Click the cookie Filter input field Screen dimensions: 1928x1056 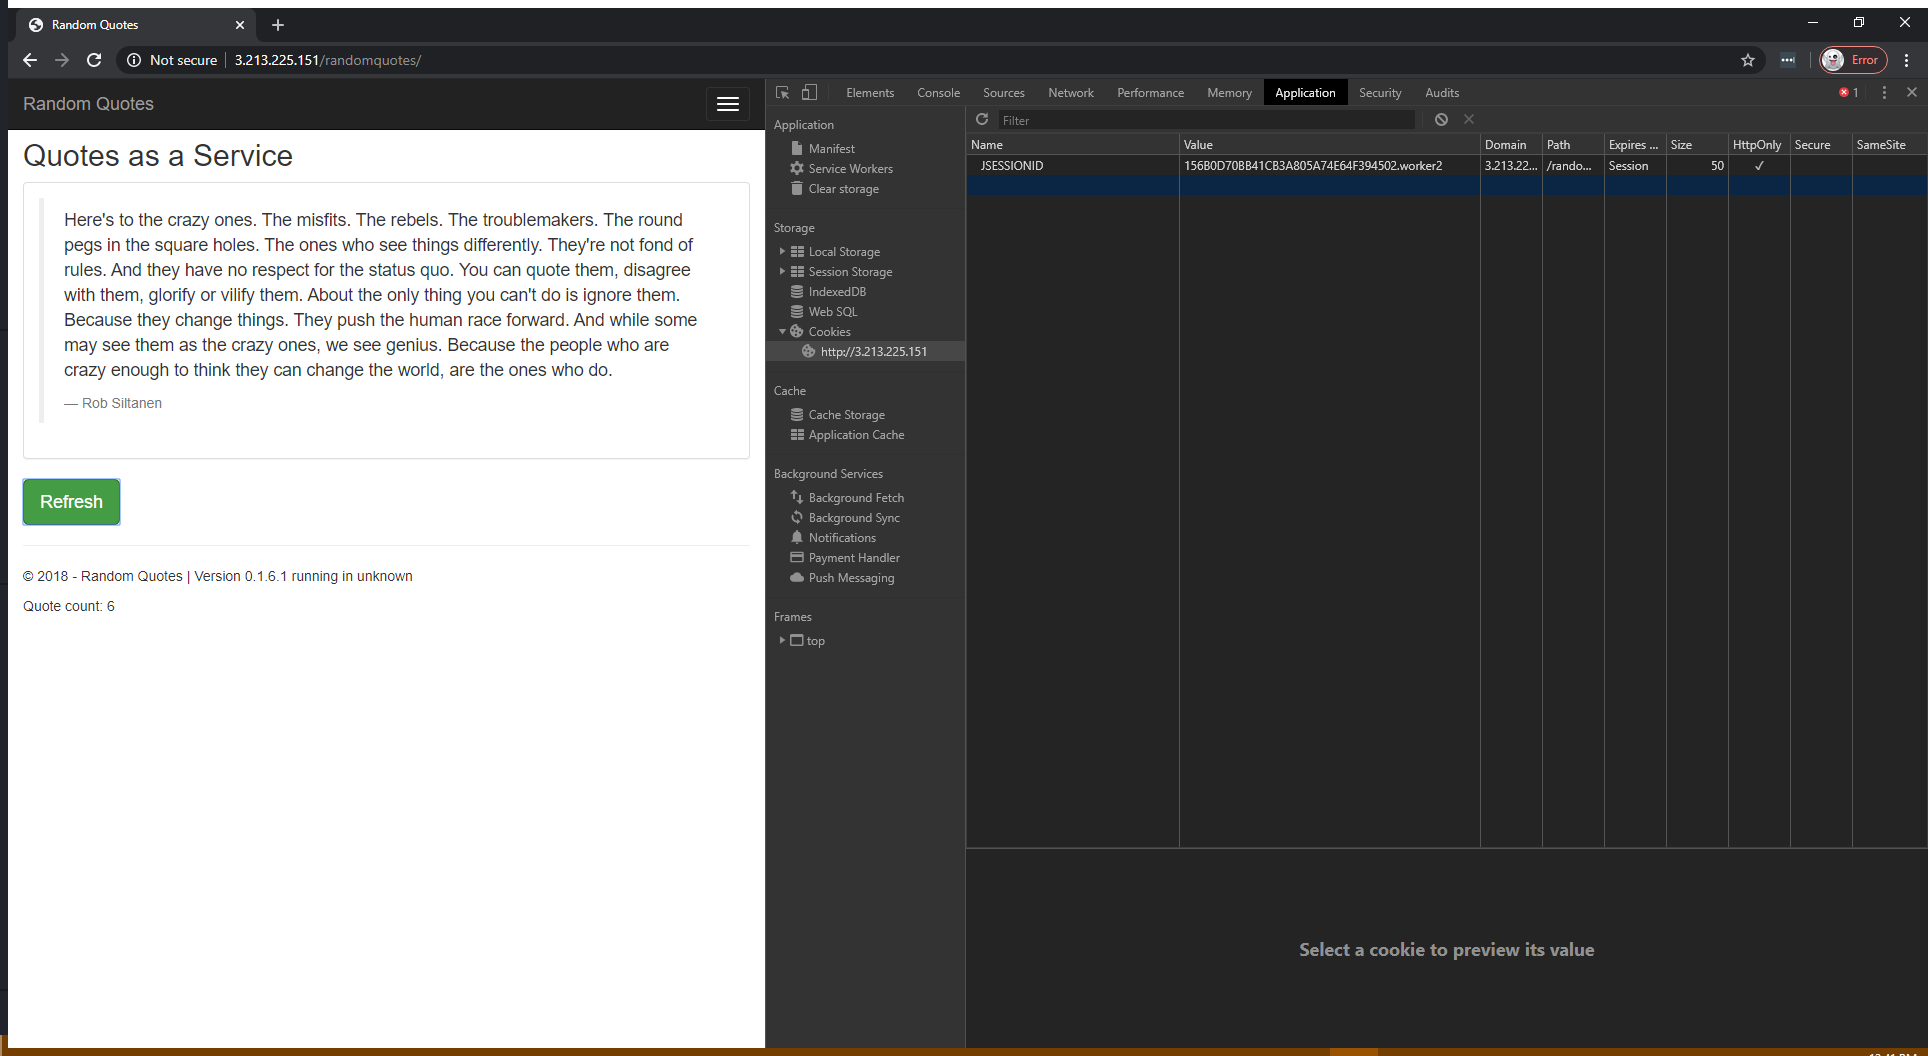click(x=1205, y=120)
